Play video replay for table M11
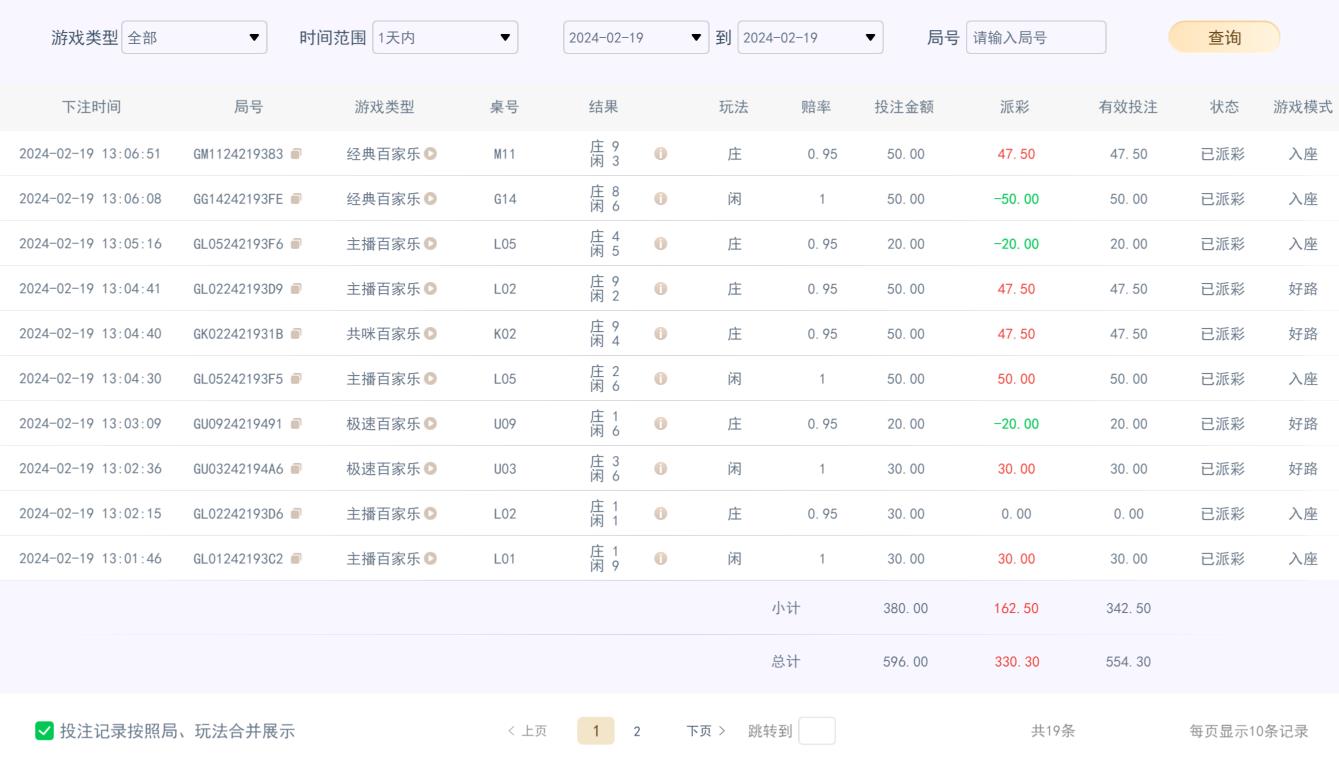 pyautogui.click(x=431, y=154)
